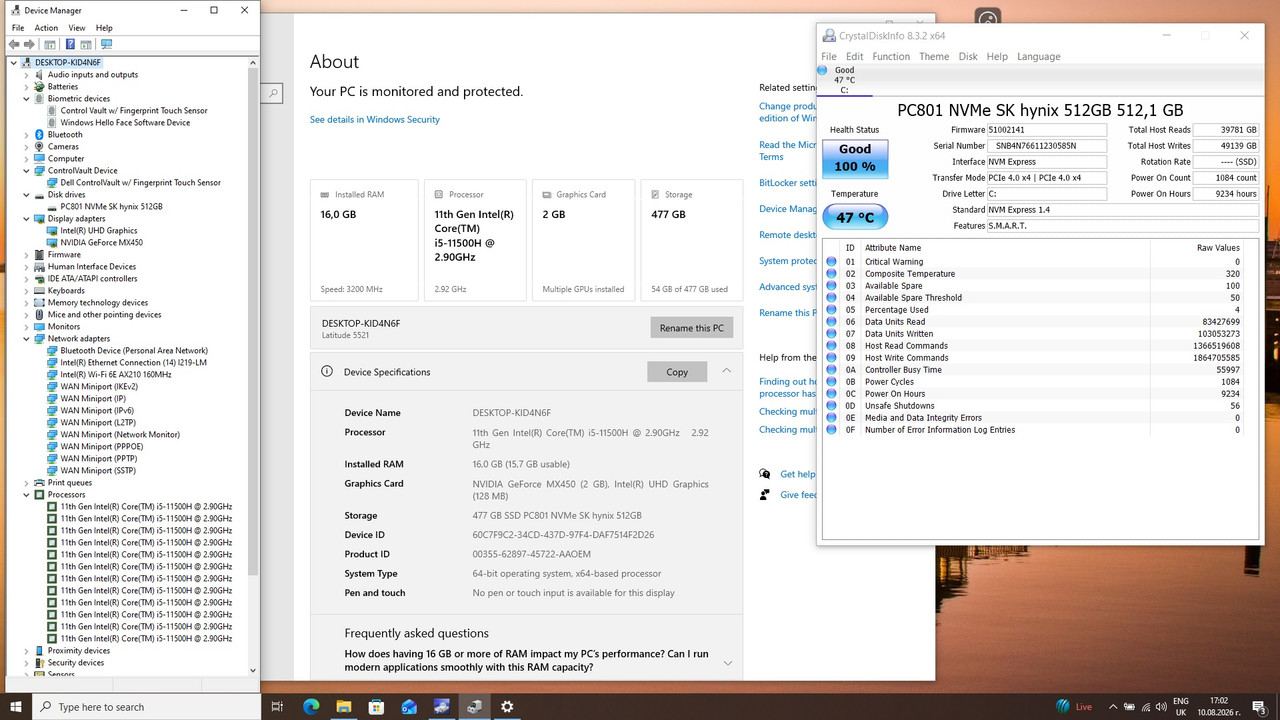
Task: Click the Forward arrow in Device Manager toolbar
Action: click(x=30, y=44)
